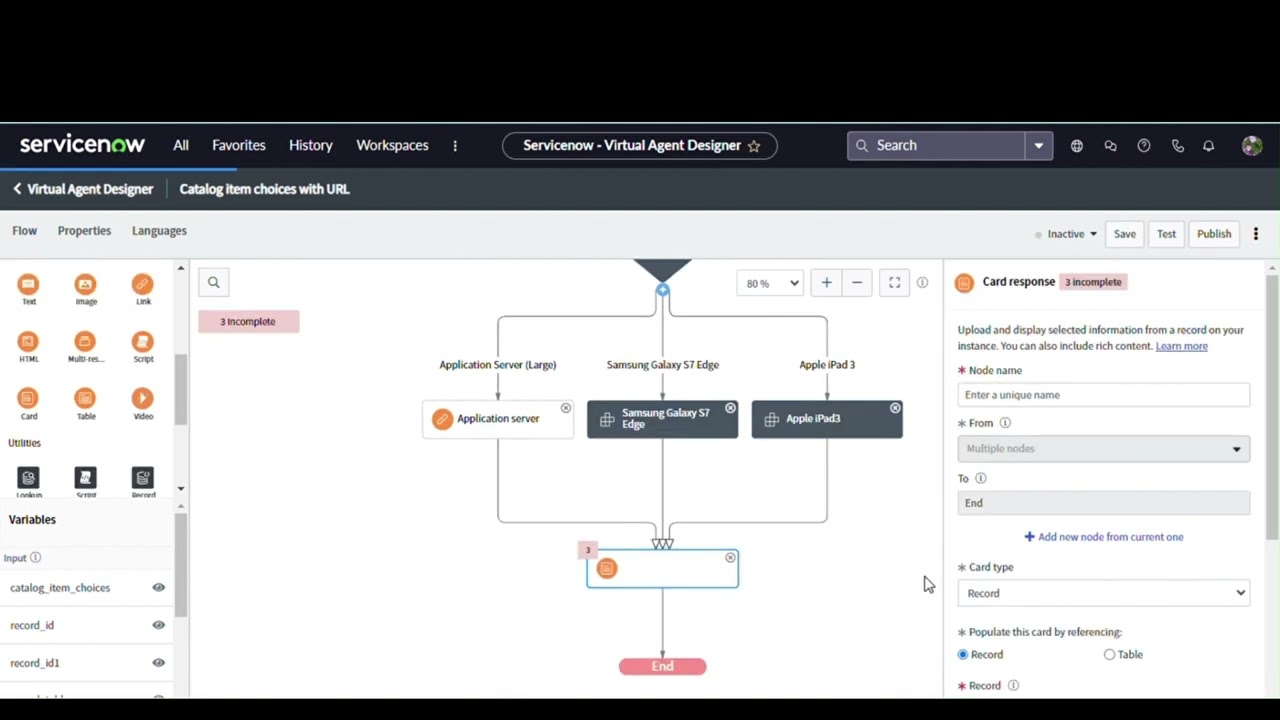The image size is (1280, 720).
Task: Open the Workspaces menu
Action: click(x=392, y=145)
